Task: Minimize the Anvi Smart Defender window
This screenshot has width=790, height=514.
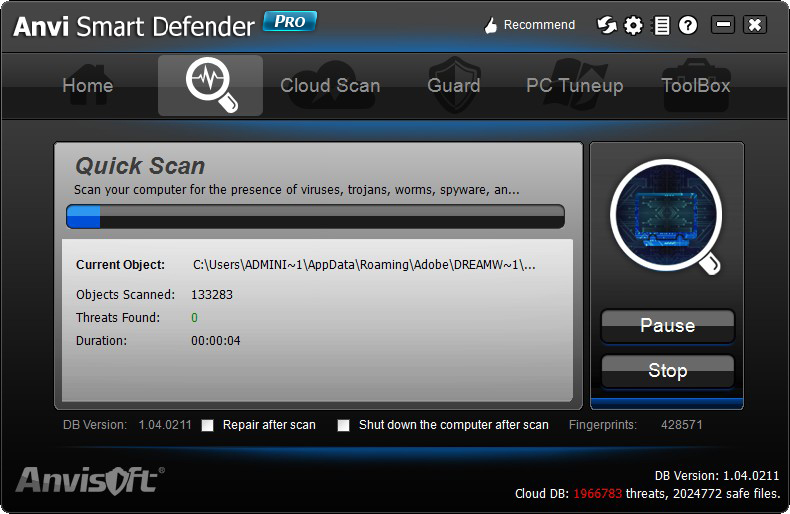Action: click(x=723, y=24)
